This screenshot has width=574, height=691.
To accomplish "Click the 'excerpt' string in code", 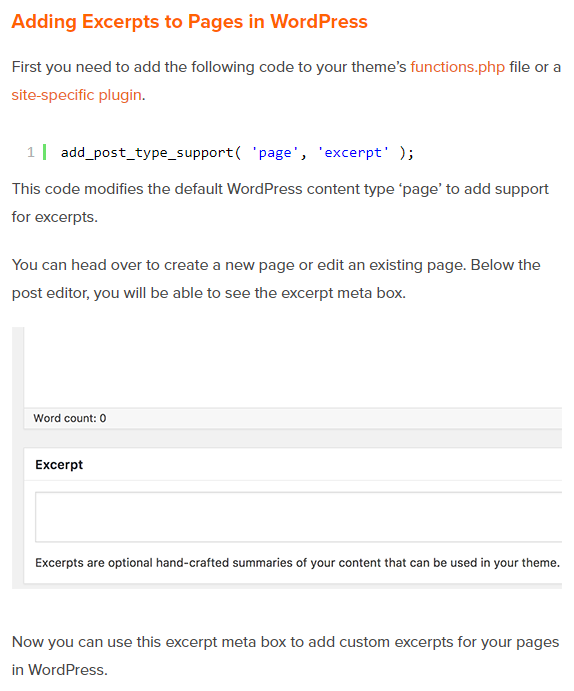I will tap(353, 152).
